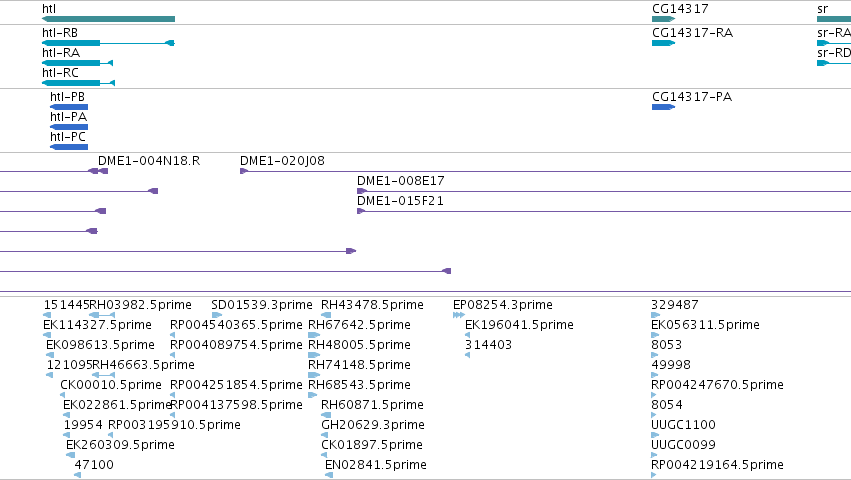Click the EK260309.5prime EST label

click(x=120, y=445)
